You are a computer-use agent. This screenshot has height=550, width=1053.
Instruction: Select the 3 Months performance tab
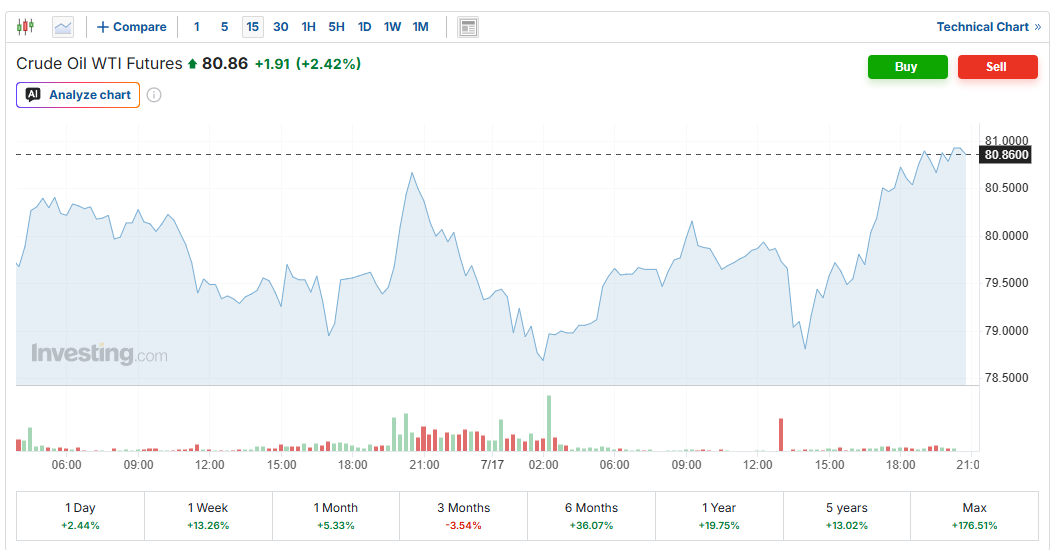(x=463, y=516)
